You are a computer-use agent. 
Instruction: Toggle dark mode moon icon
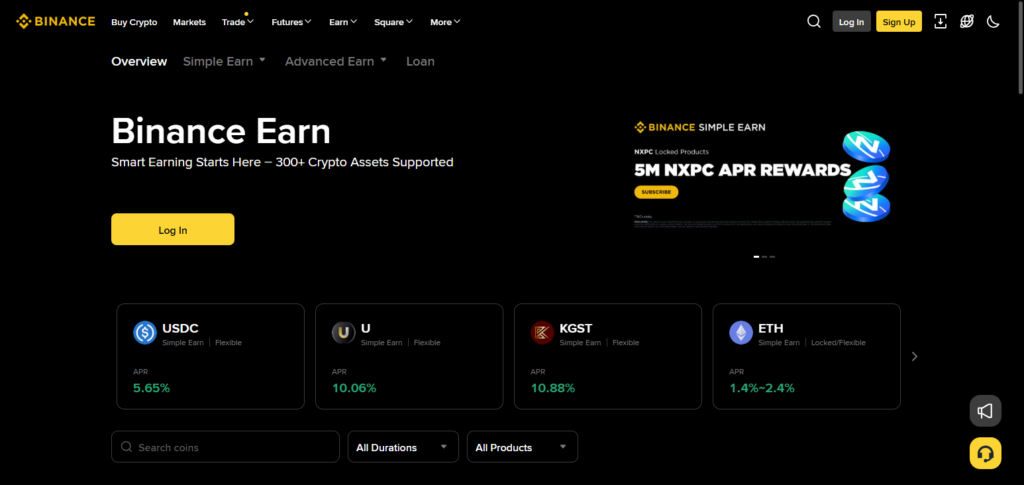point(993,22)
